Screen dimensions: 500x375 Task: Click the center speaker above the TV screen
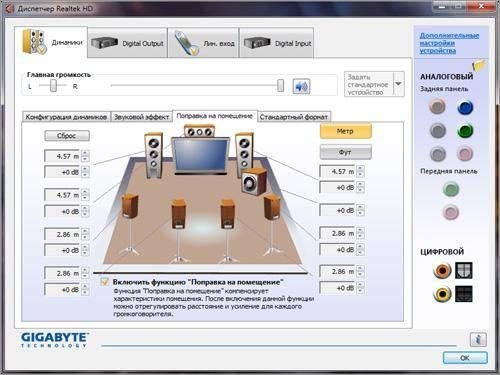click(x=199, y=131)
